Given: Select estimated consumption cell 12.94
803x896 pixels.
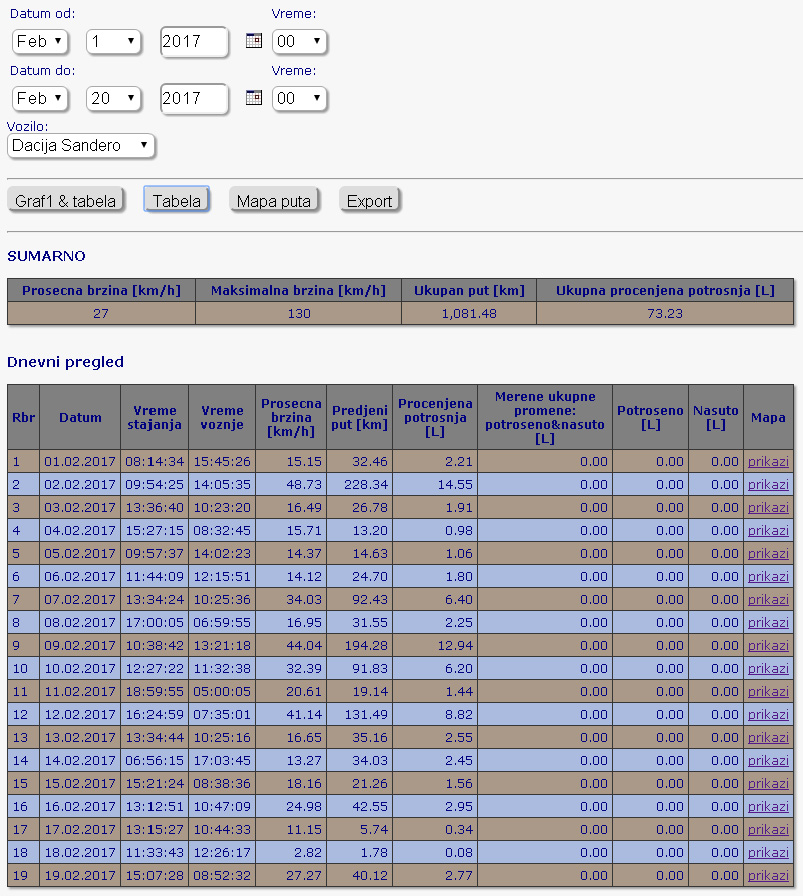Looking at the screenshot, I should click(x=435, y=646).
